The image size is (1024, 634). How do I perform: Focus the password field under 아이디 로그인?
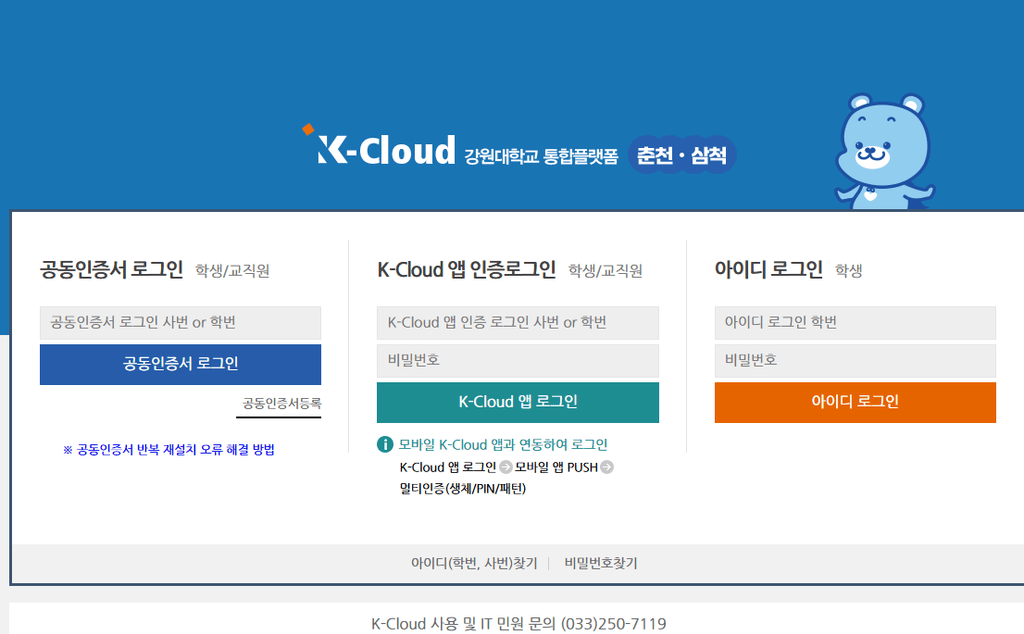[855, 360]
